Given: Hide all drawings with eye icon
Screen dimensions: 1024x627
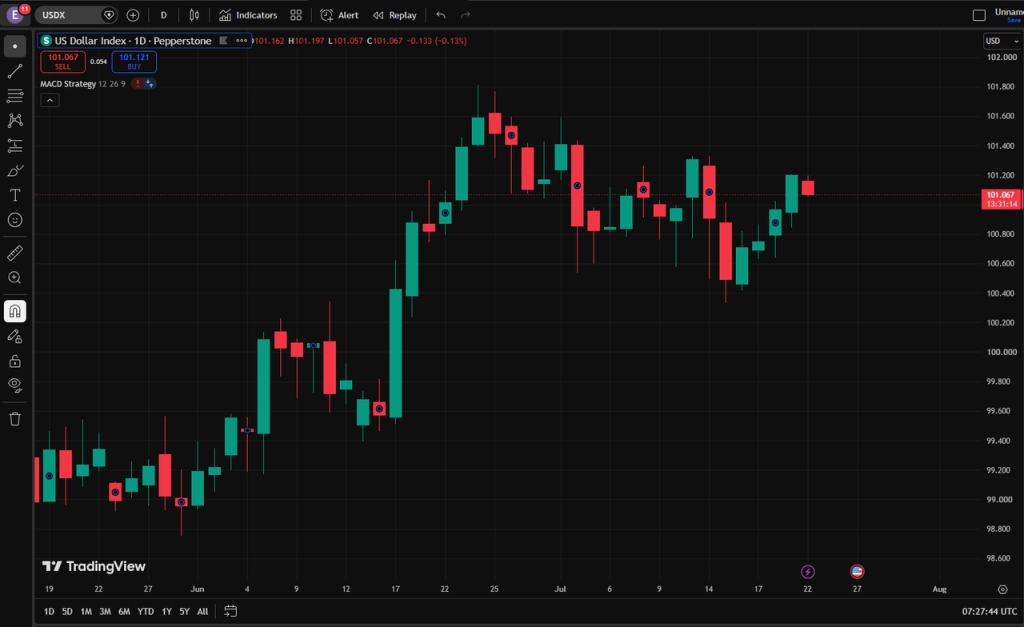Looking at the screenshot, I should pyautogui.click(x=15, y=385).
